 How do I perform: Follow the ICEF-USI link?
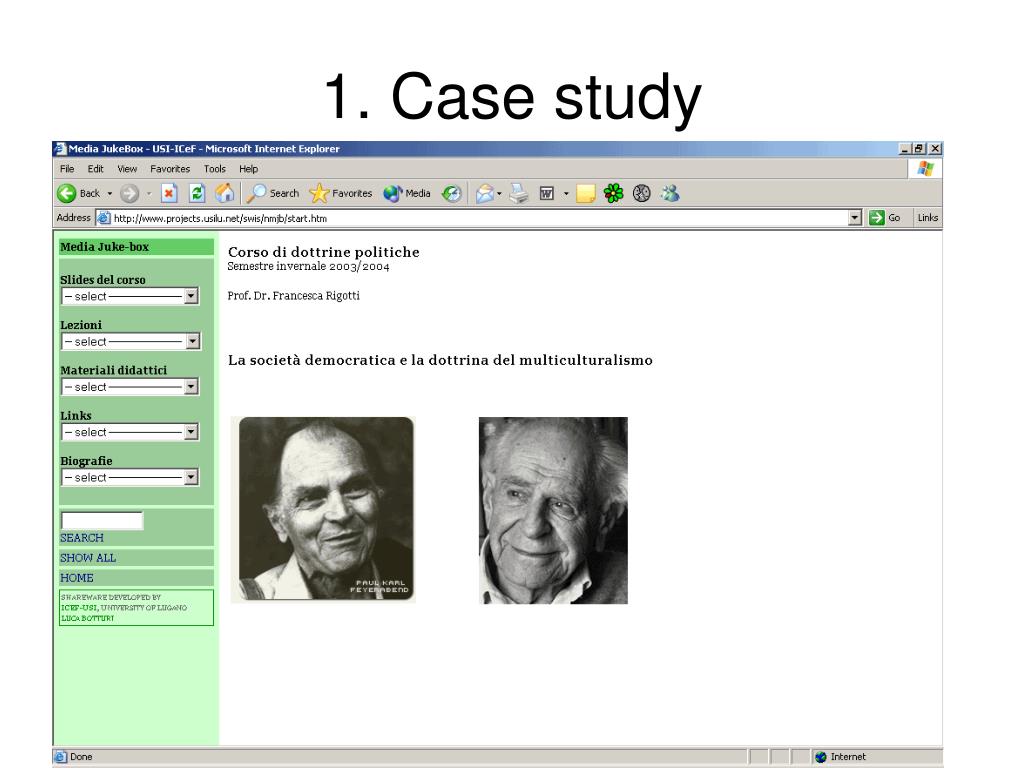(x=79, y=608)
